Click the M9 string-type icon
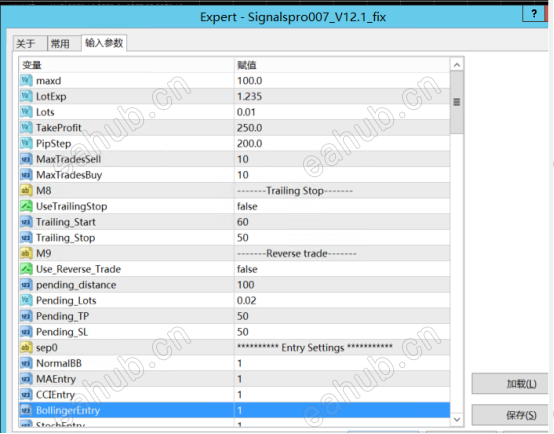Image resolution: width=554 pixels, height=434 pixels. tap(26, 253)
